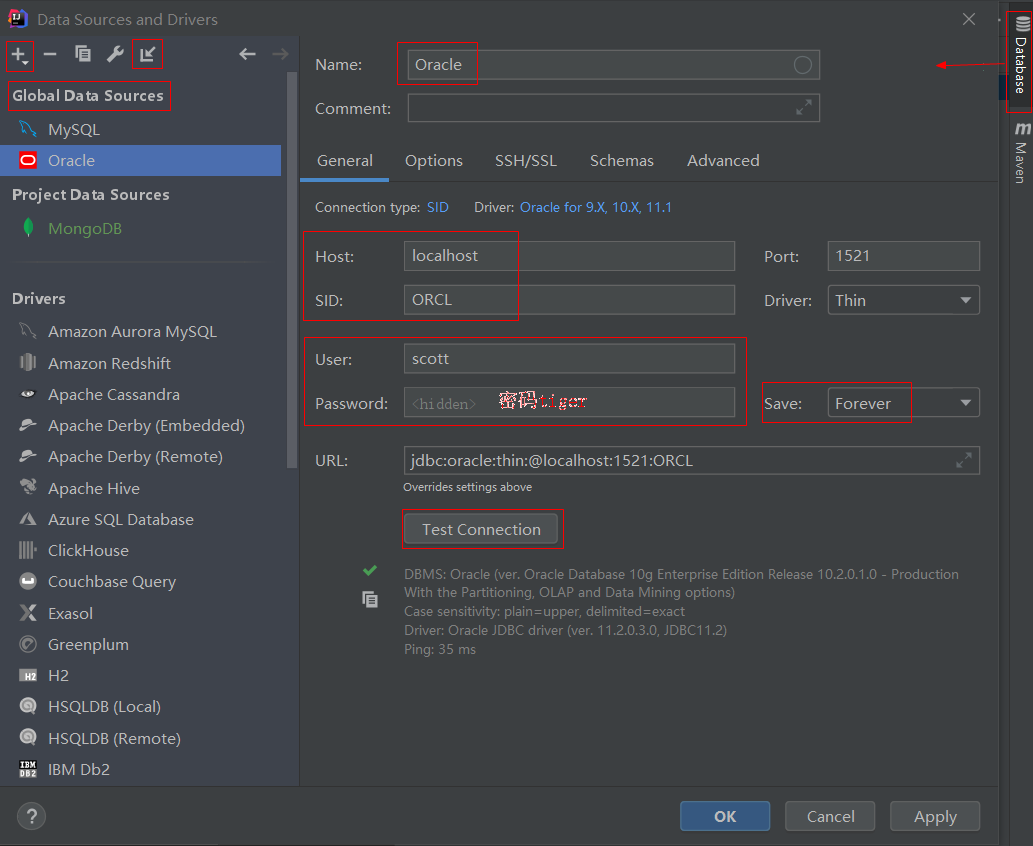Select Amazon Redshift driver
Screen dimensions: 1033x846
[140, 363]
